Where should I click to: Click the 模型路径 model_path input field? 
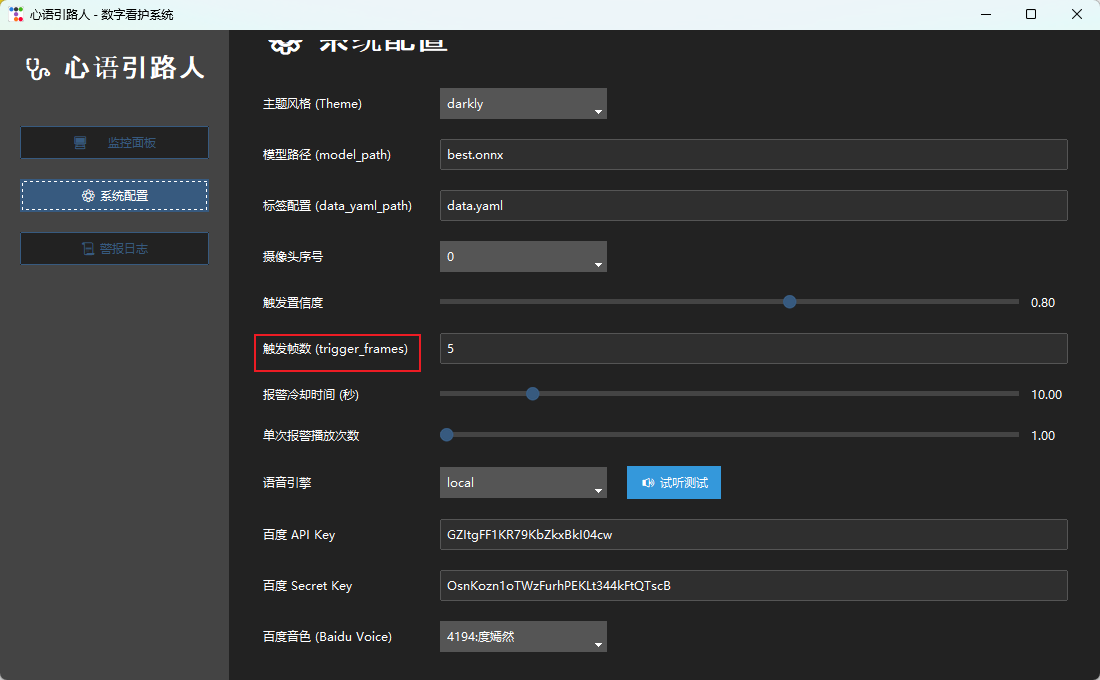[x=753, y=155]
